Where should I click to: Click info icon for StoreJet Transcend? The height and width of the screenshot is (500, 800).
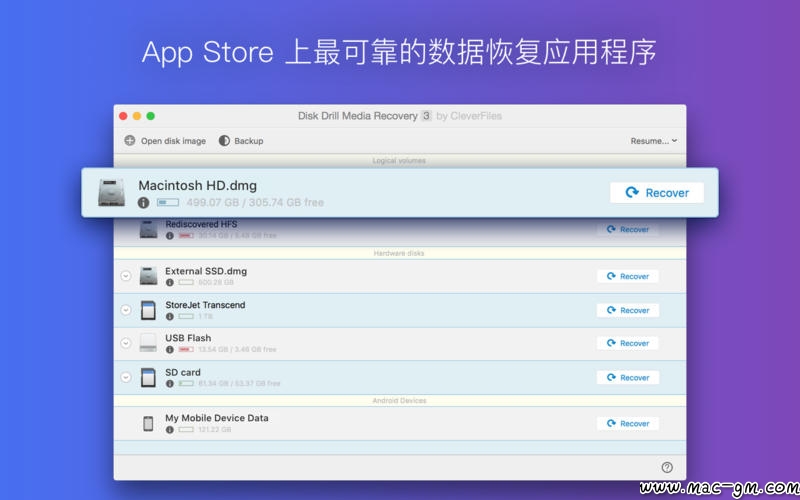click(x=169, y=317)
